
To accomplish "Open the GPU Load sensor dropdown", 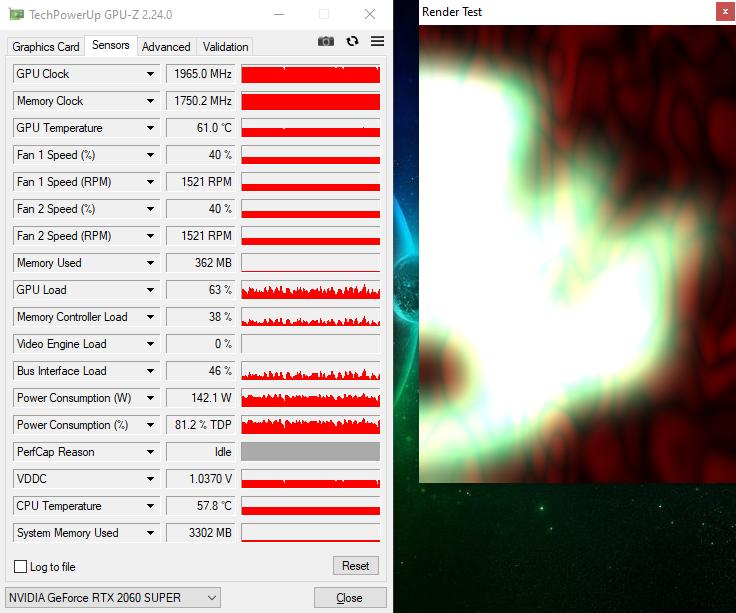I will 151,290.
